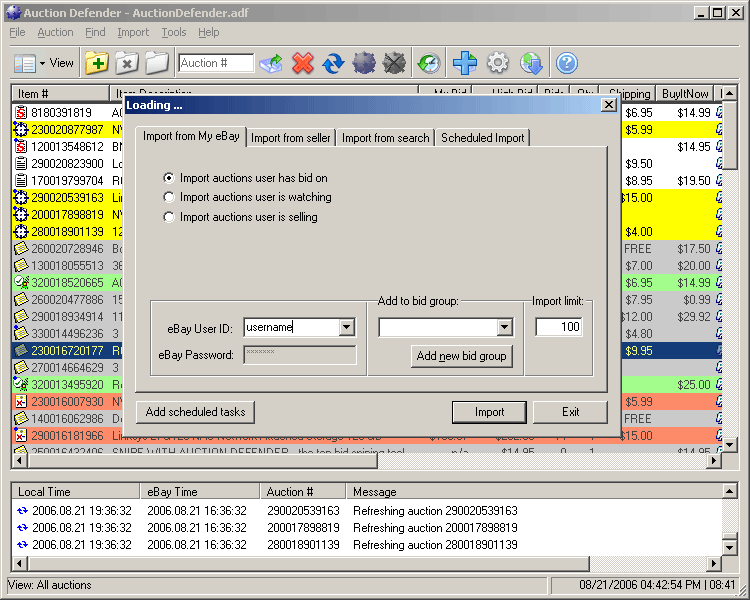Select 'Import auctions user has bid on'

169,178
